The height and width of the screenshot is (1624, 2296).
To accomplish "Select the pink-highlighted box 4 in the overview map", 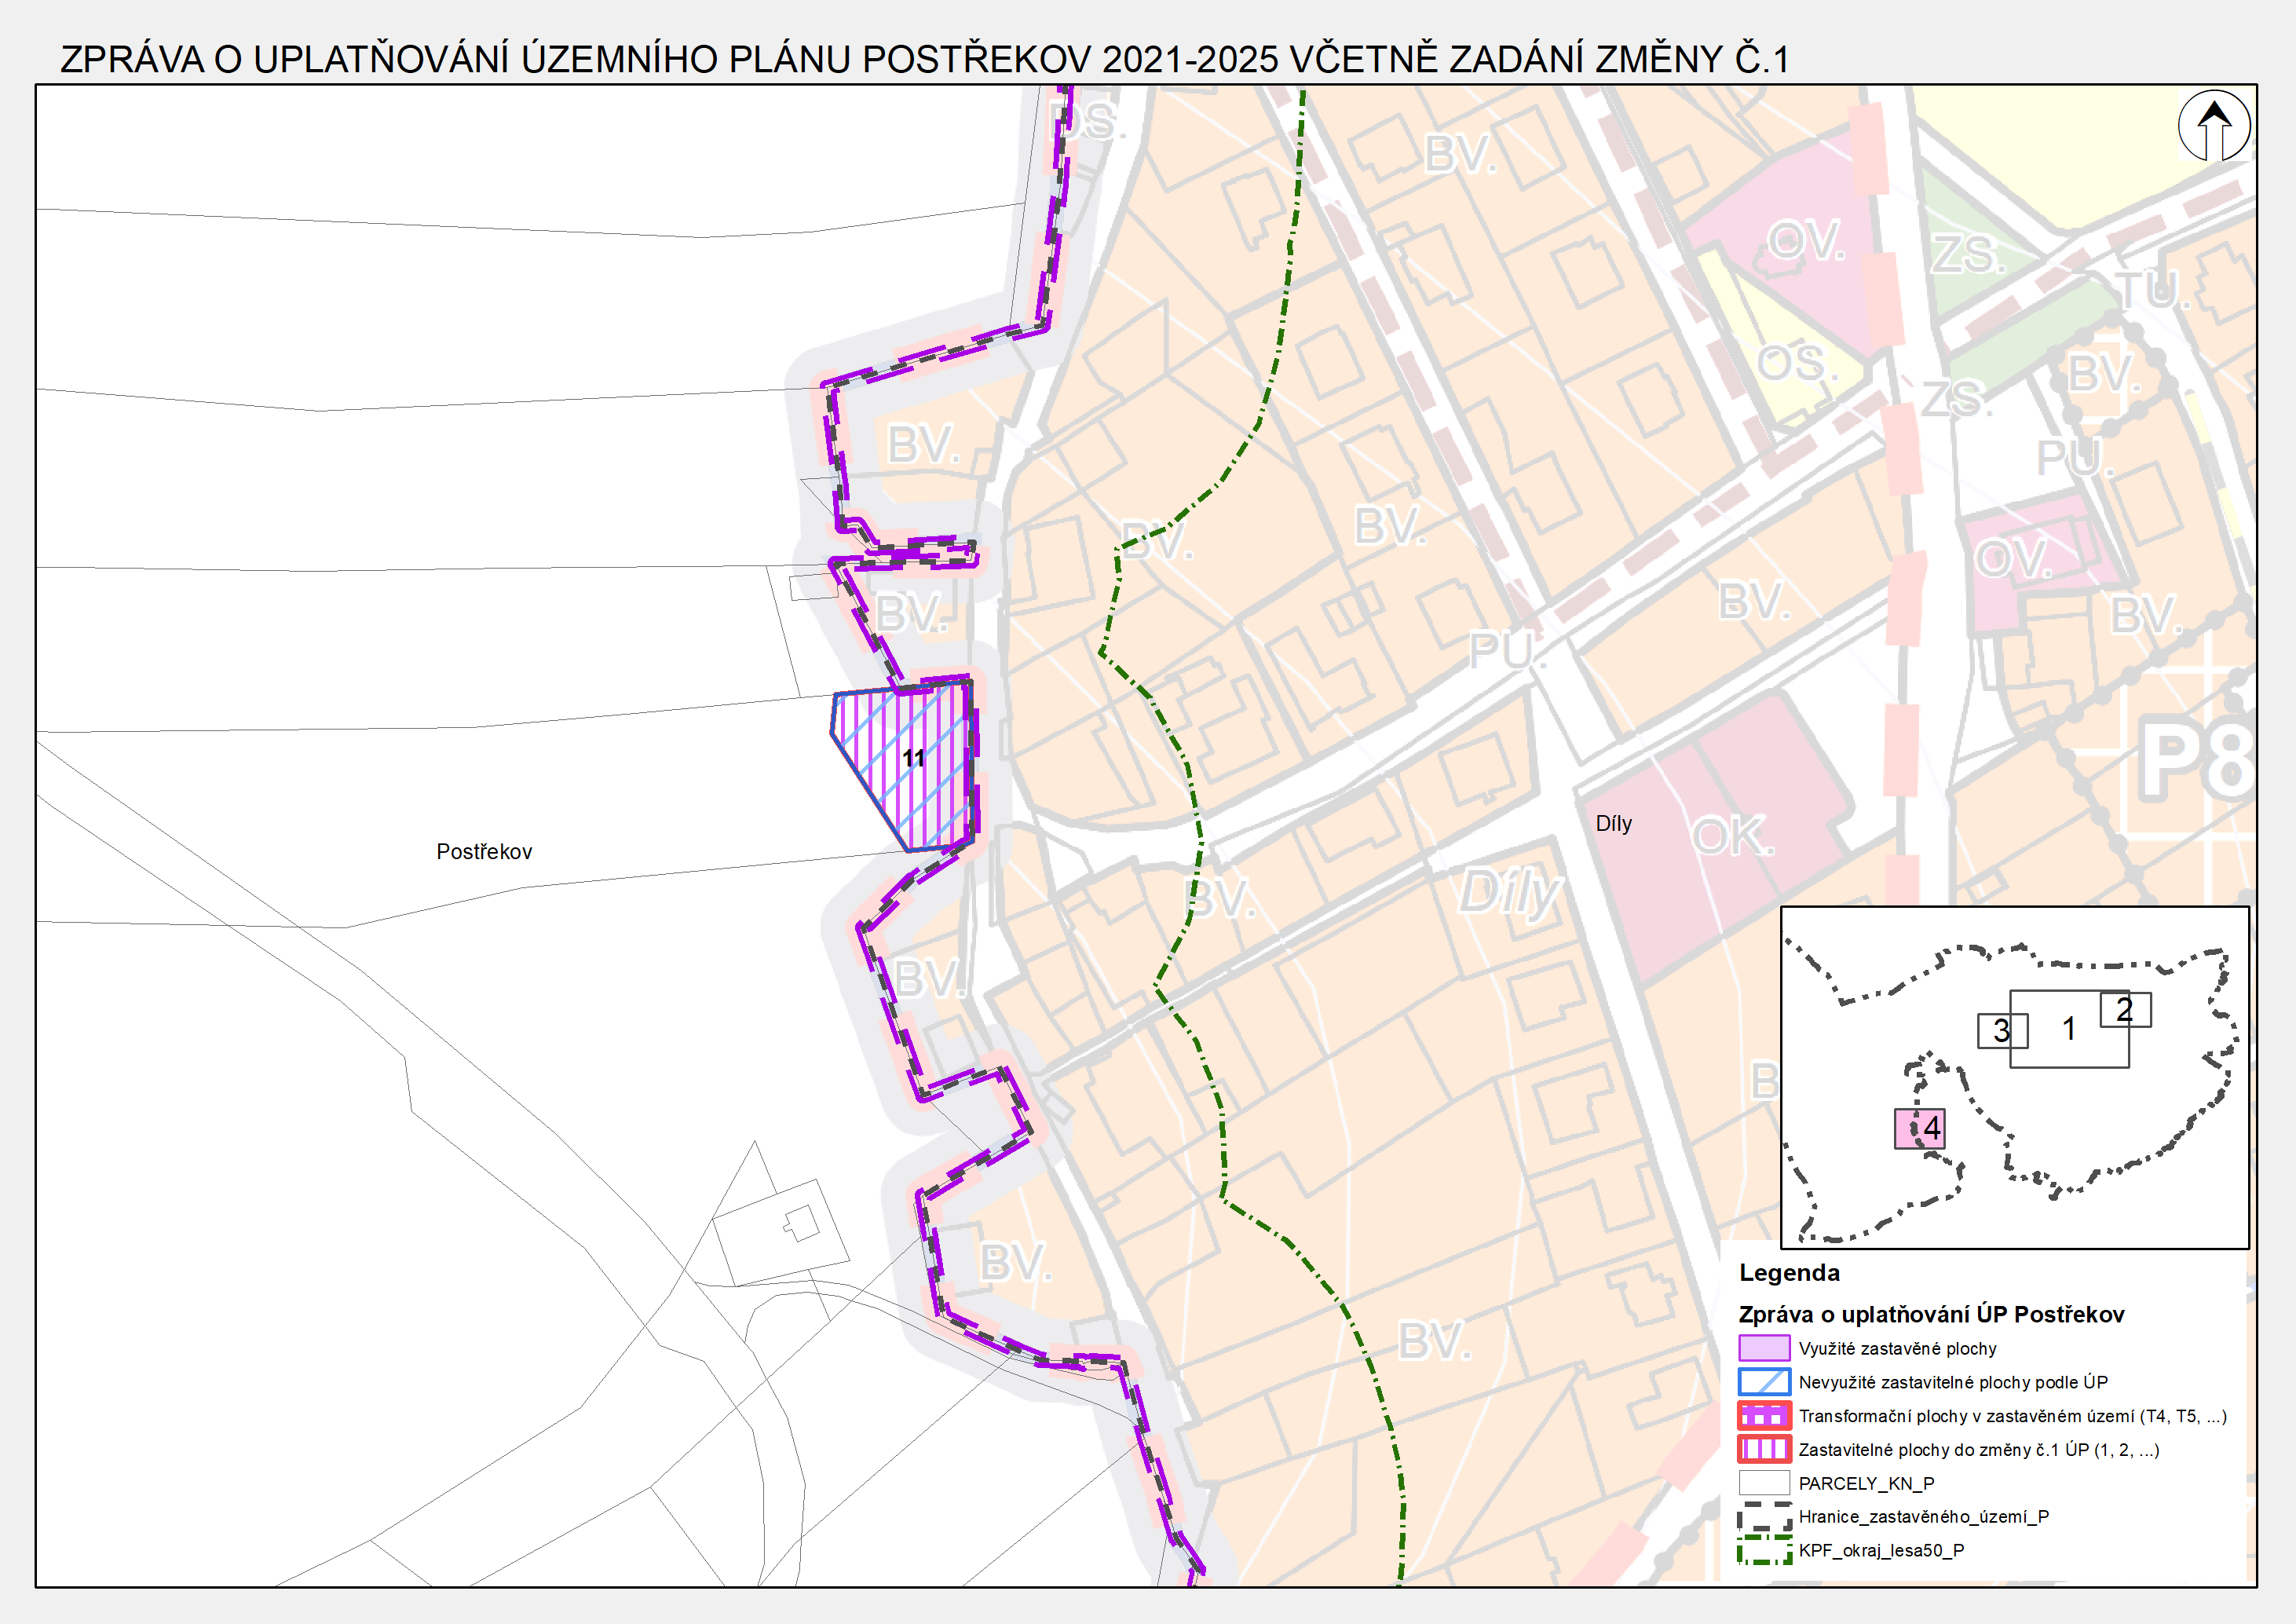I will click(x=1919, y=1128).
